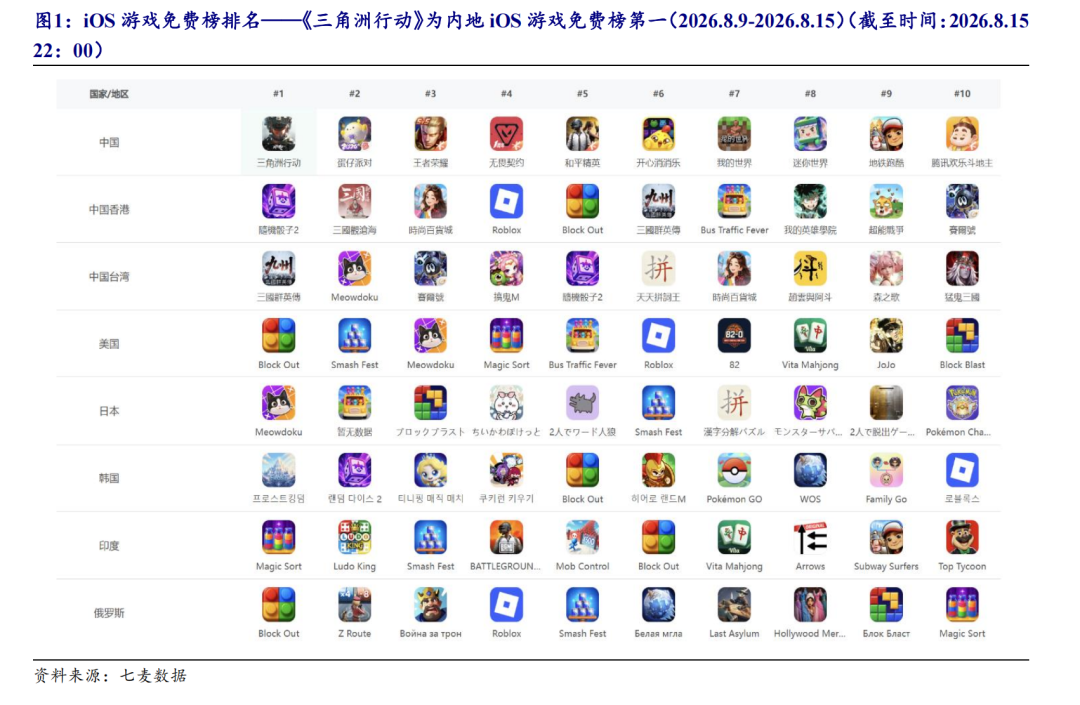Select Block Out icon in 美国 row
1080x705 pixels.
[x=278, y=335]
